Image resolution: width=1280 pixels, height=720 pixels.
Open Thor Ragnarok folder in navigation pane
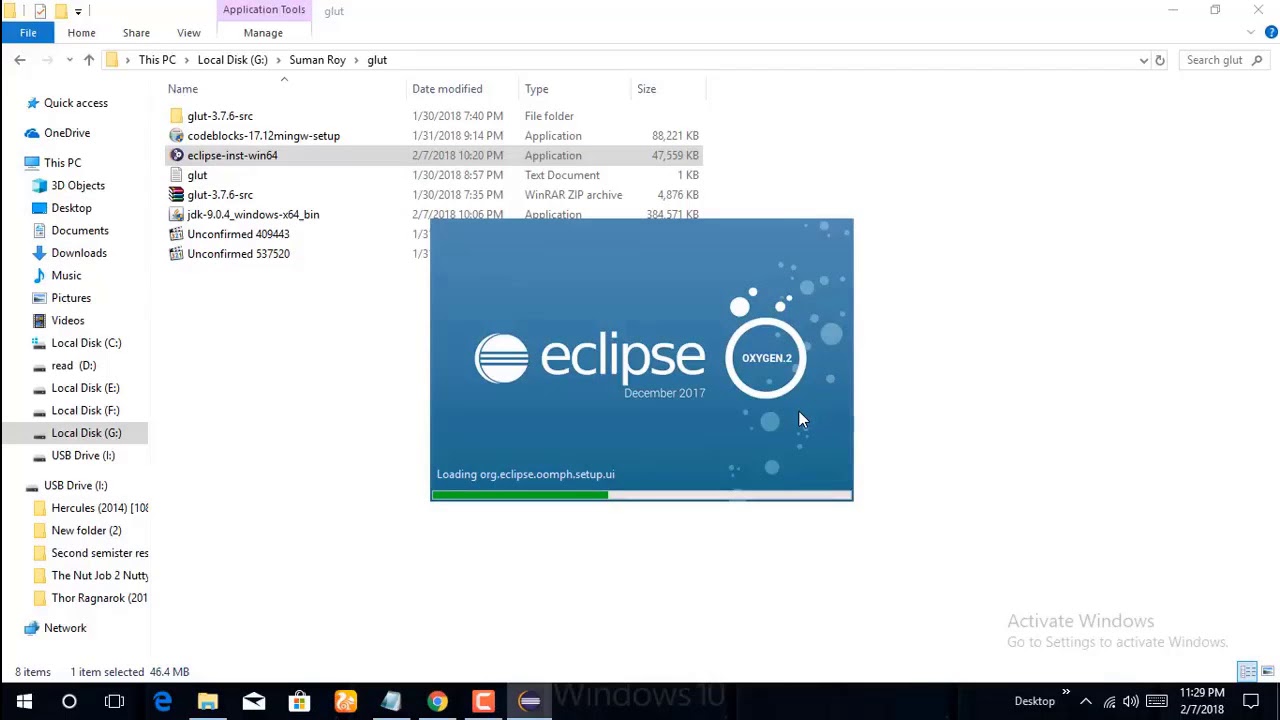tap(99, 598)
